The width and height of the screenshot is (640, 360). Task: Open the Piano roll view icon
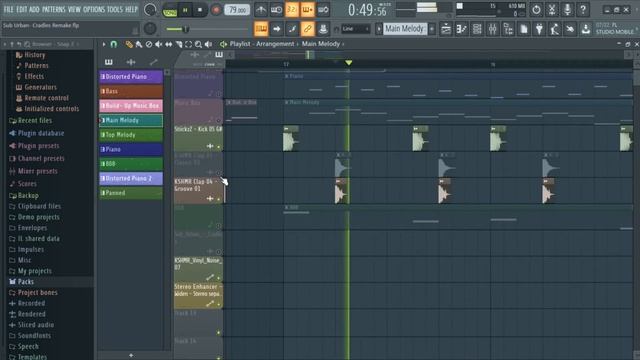coord(462,29)
